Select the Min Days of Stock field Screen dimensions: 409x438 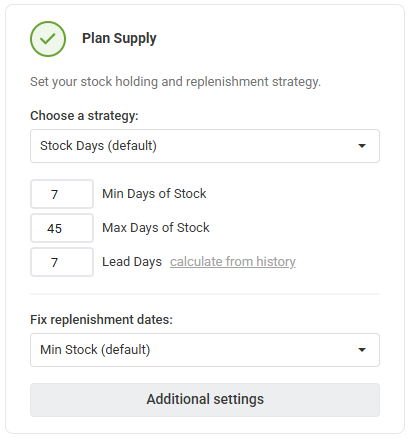[62, 194]
